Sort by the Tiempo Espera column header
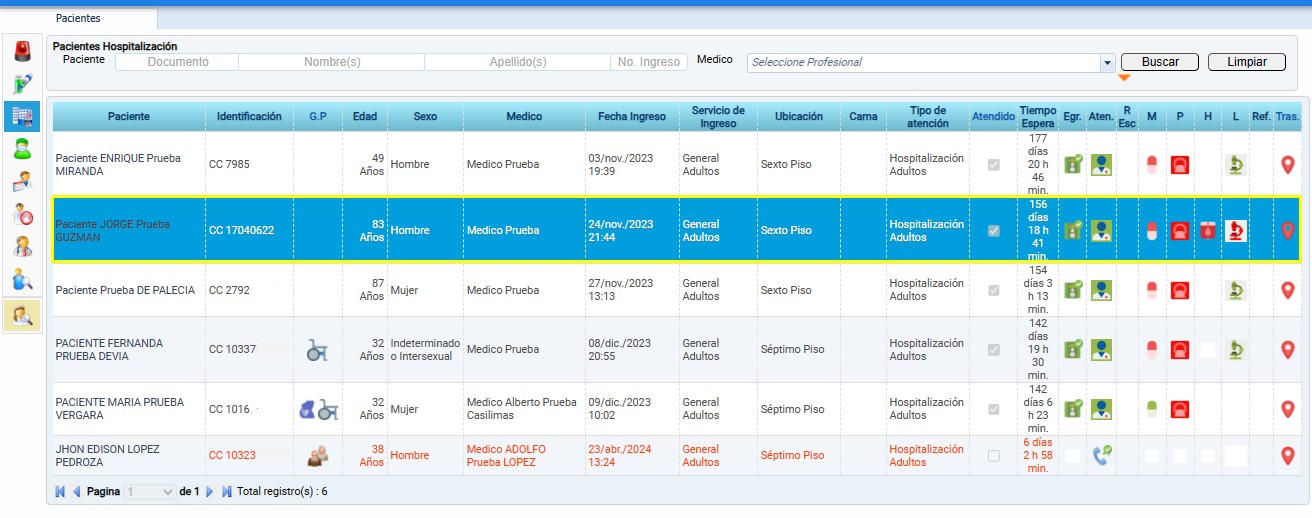 1037,117
